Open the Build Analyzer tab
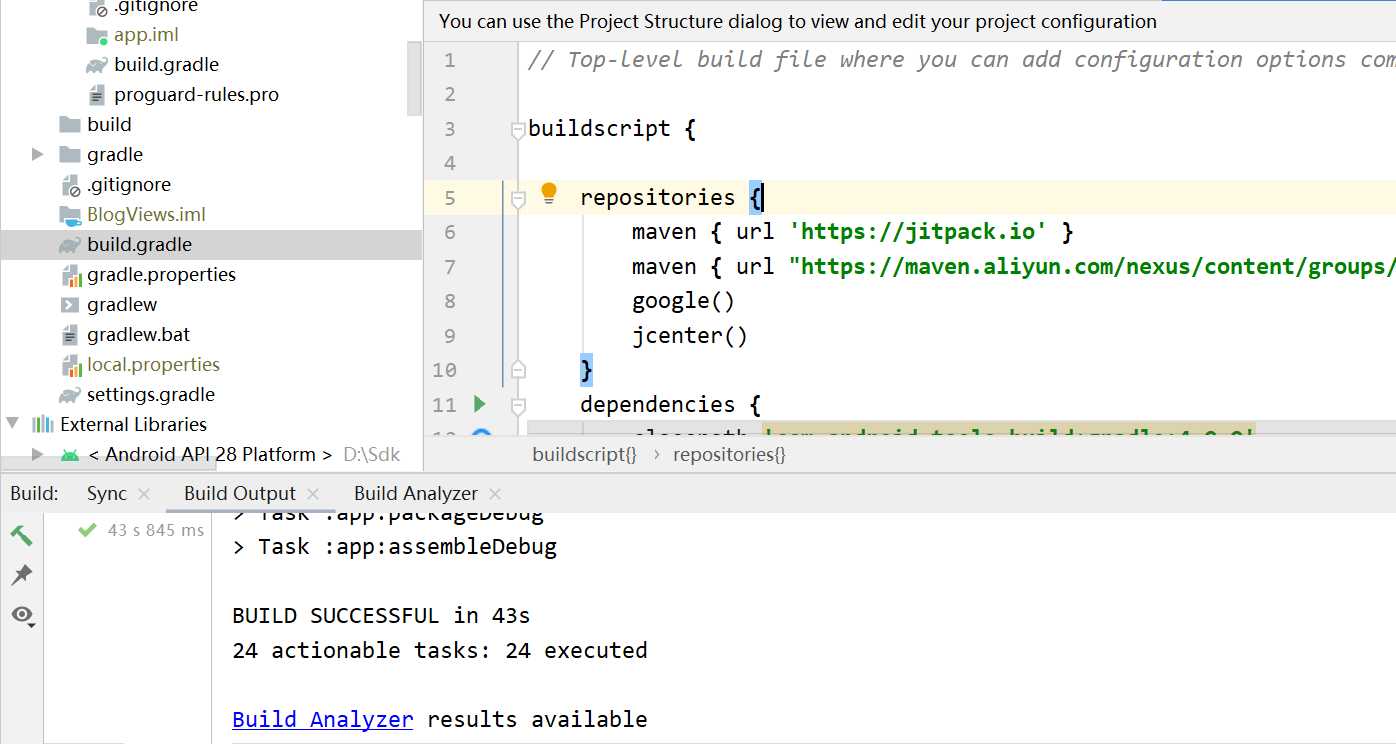Image resolution: width=1396 pixels, height=744 pixels. click(x=416, y=493)
